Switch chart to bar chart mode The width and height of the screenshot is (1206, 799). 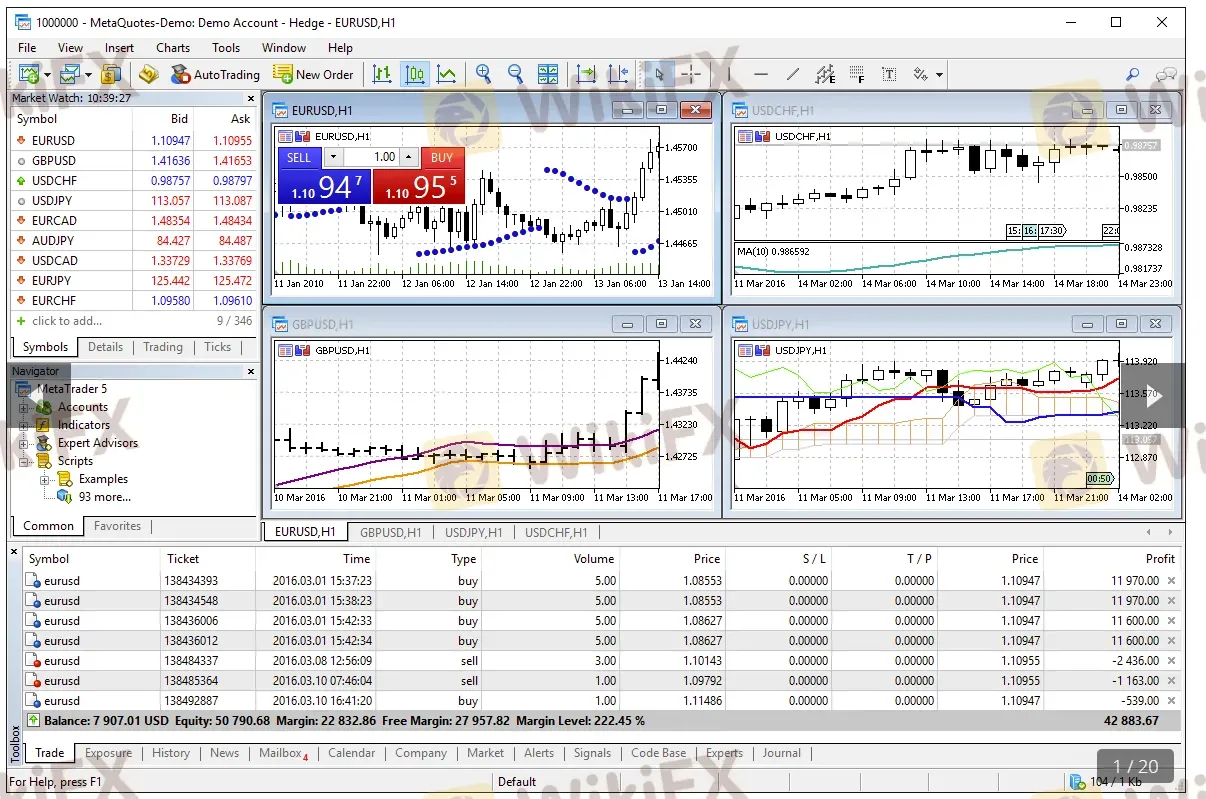tap(382, 74)
